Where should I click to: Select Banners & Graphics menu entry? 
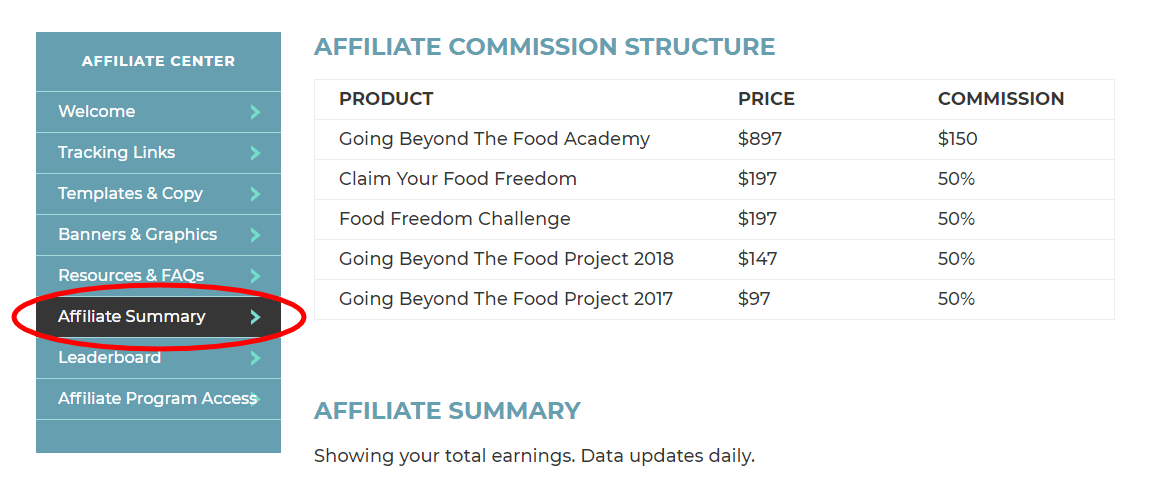pos(158,235)
